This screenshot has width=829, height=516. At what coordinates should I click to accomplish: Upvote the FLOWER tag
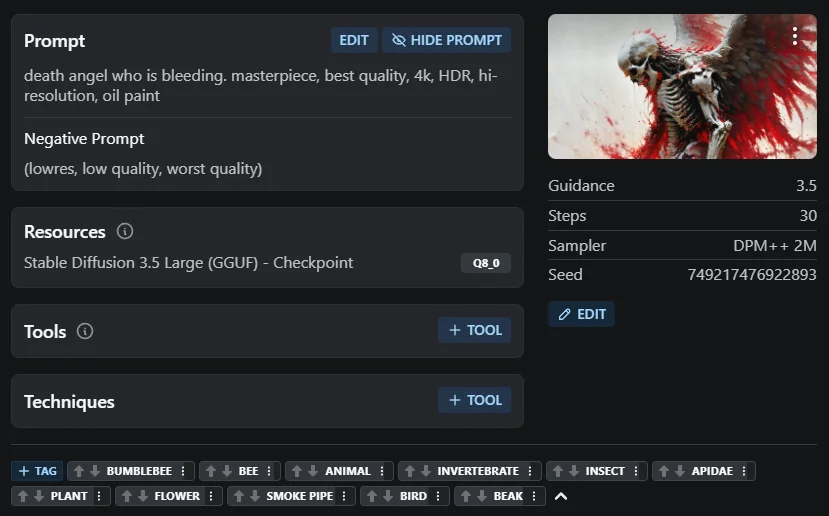click(x=127, y=496)
